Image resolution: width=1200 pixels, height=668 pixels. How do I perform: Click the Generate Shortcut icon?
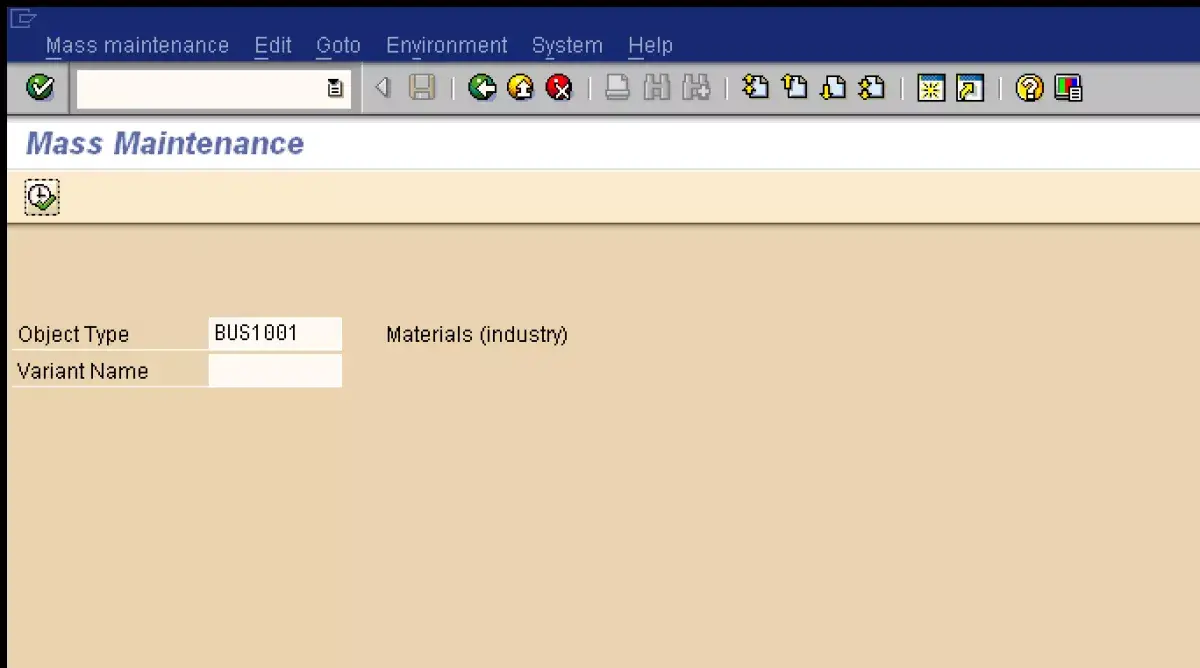970,88
